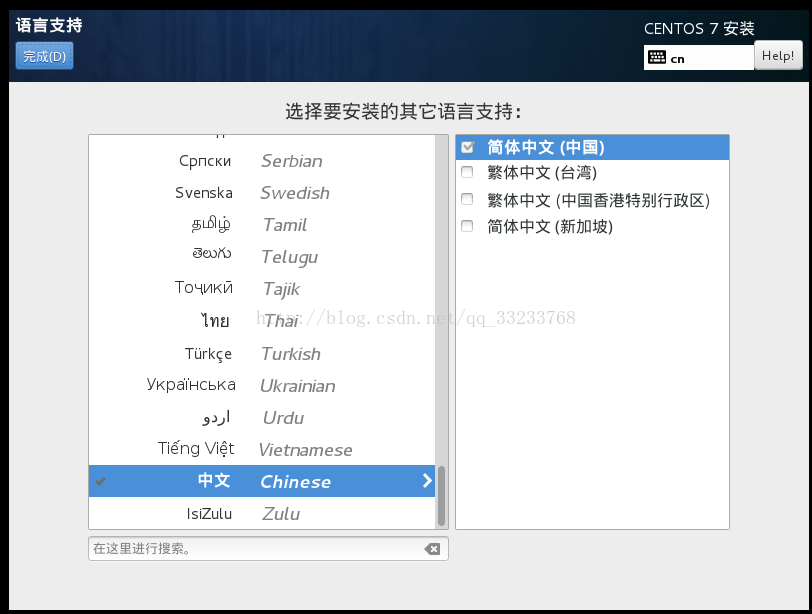This screenshot has width=812, height=614.
Task: Pick the Urdu language row
Action: pos(262,418)
